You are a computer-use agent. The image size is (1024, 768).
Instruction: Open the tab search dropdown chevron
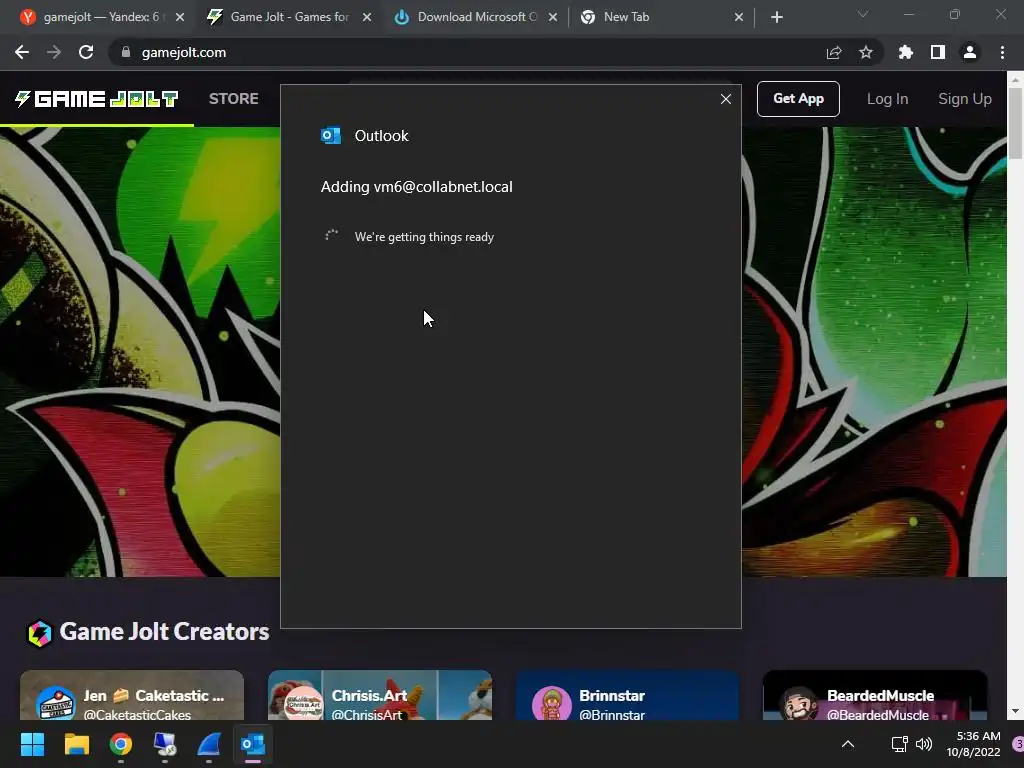[863, 14]
